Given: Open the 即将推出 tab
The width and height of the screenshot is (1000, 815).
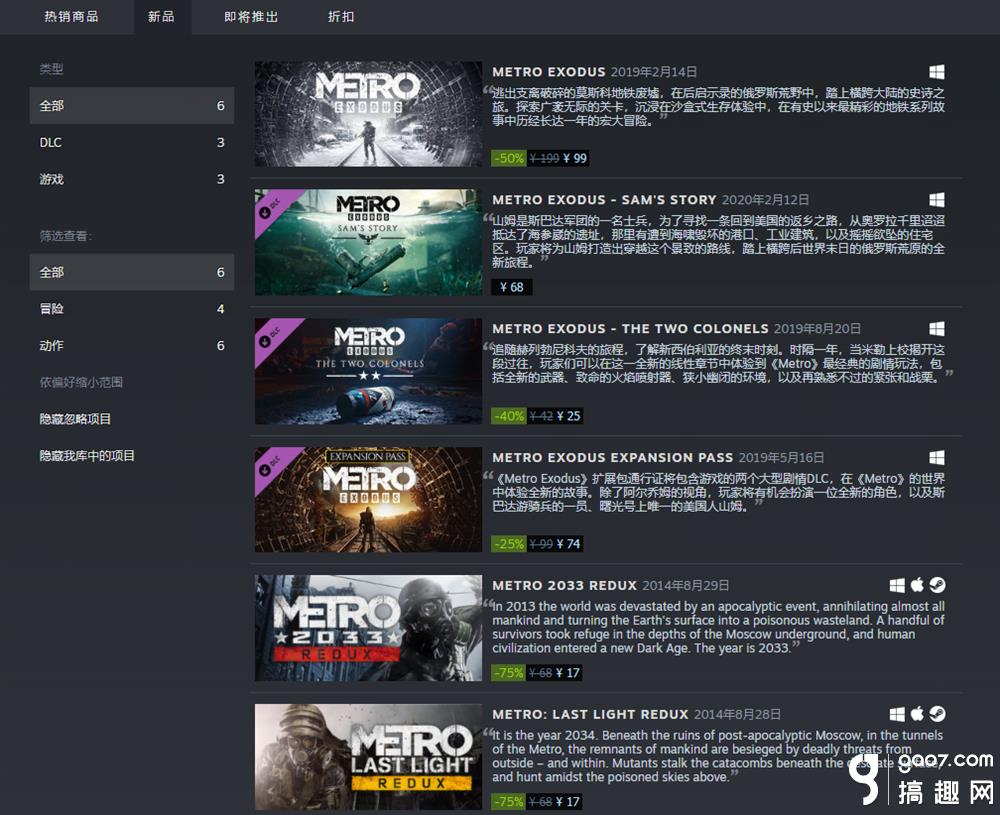Looking at the screenshot, I should pos(251,17).
